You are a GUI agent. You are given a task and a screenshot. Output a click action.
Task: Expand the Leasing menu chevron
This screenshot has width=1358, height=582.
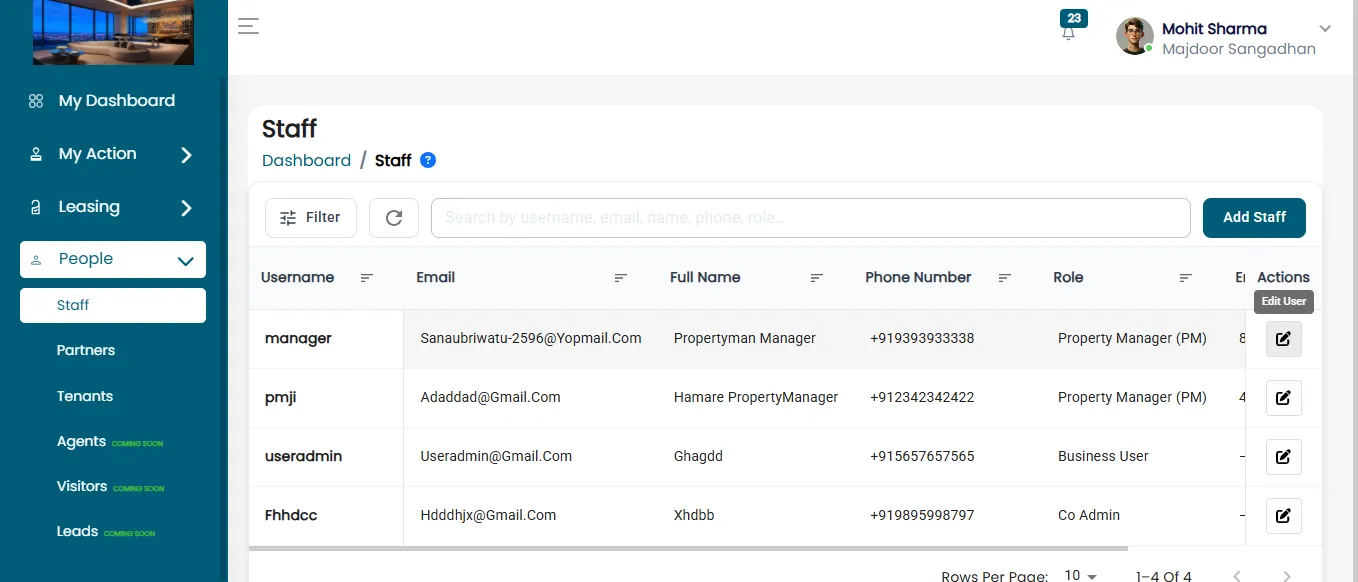point(186,208)
